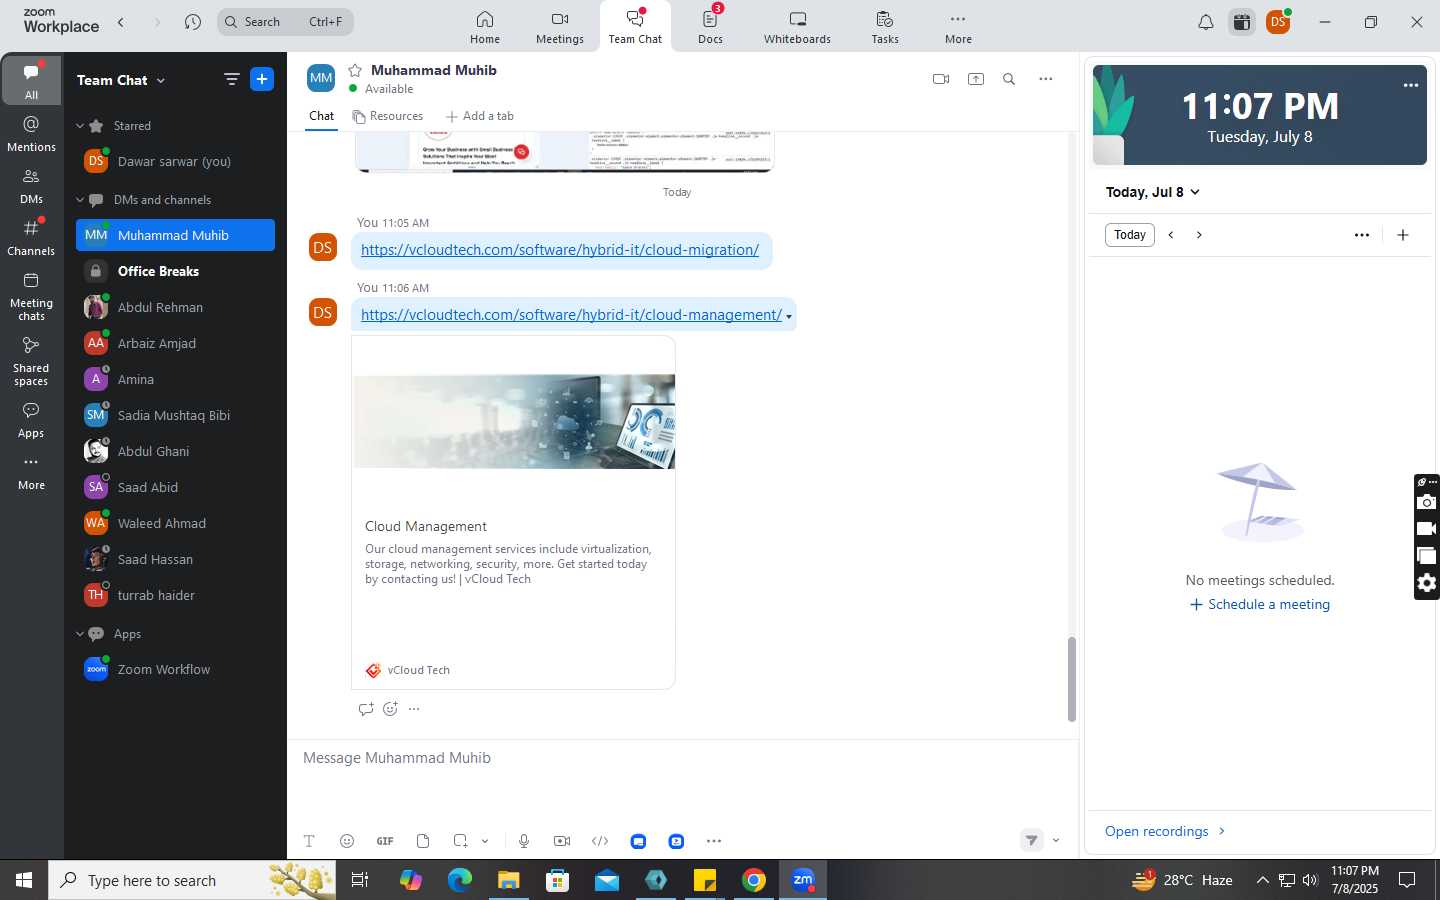Open the text formatting tool in composer
The height and width of the screenshot is (900, 1440).
[309, 841]
